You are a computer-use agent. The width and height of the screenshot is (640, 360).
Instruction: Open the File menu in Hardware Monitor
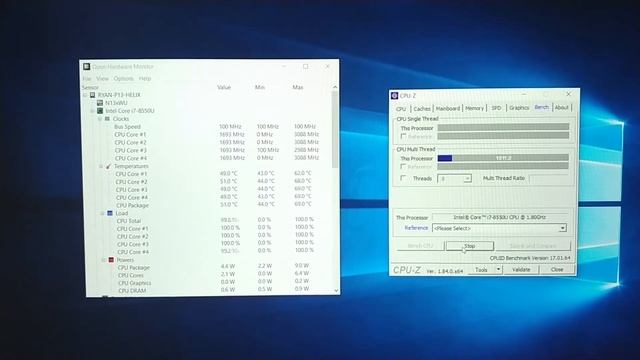point(87,78)
